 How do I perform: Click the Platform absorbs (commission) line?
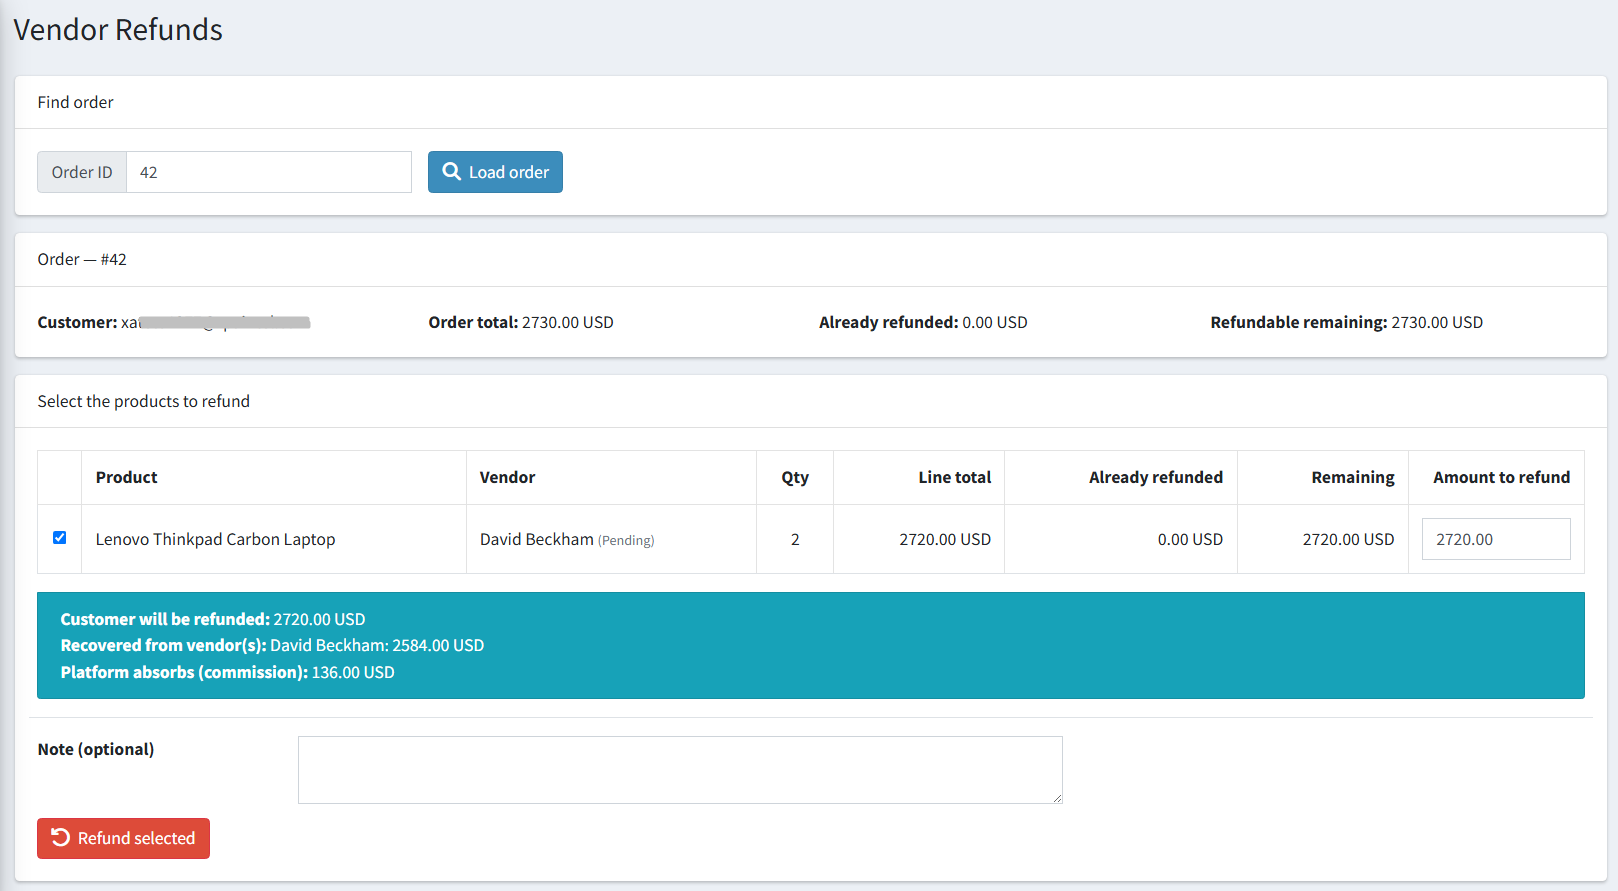coord(228,672)
